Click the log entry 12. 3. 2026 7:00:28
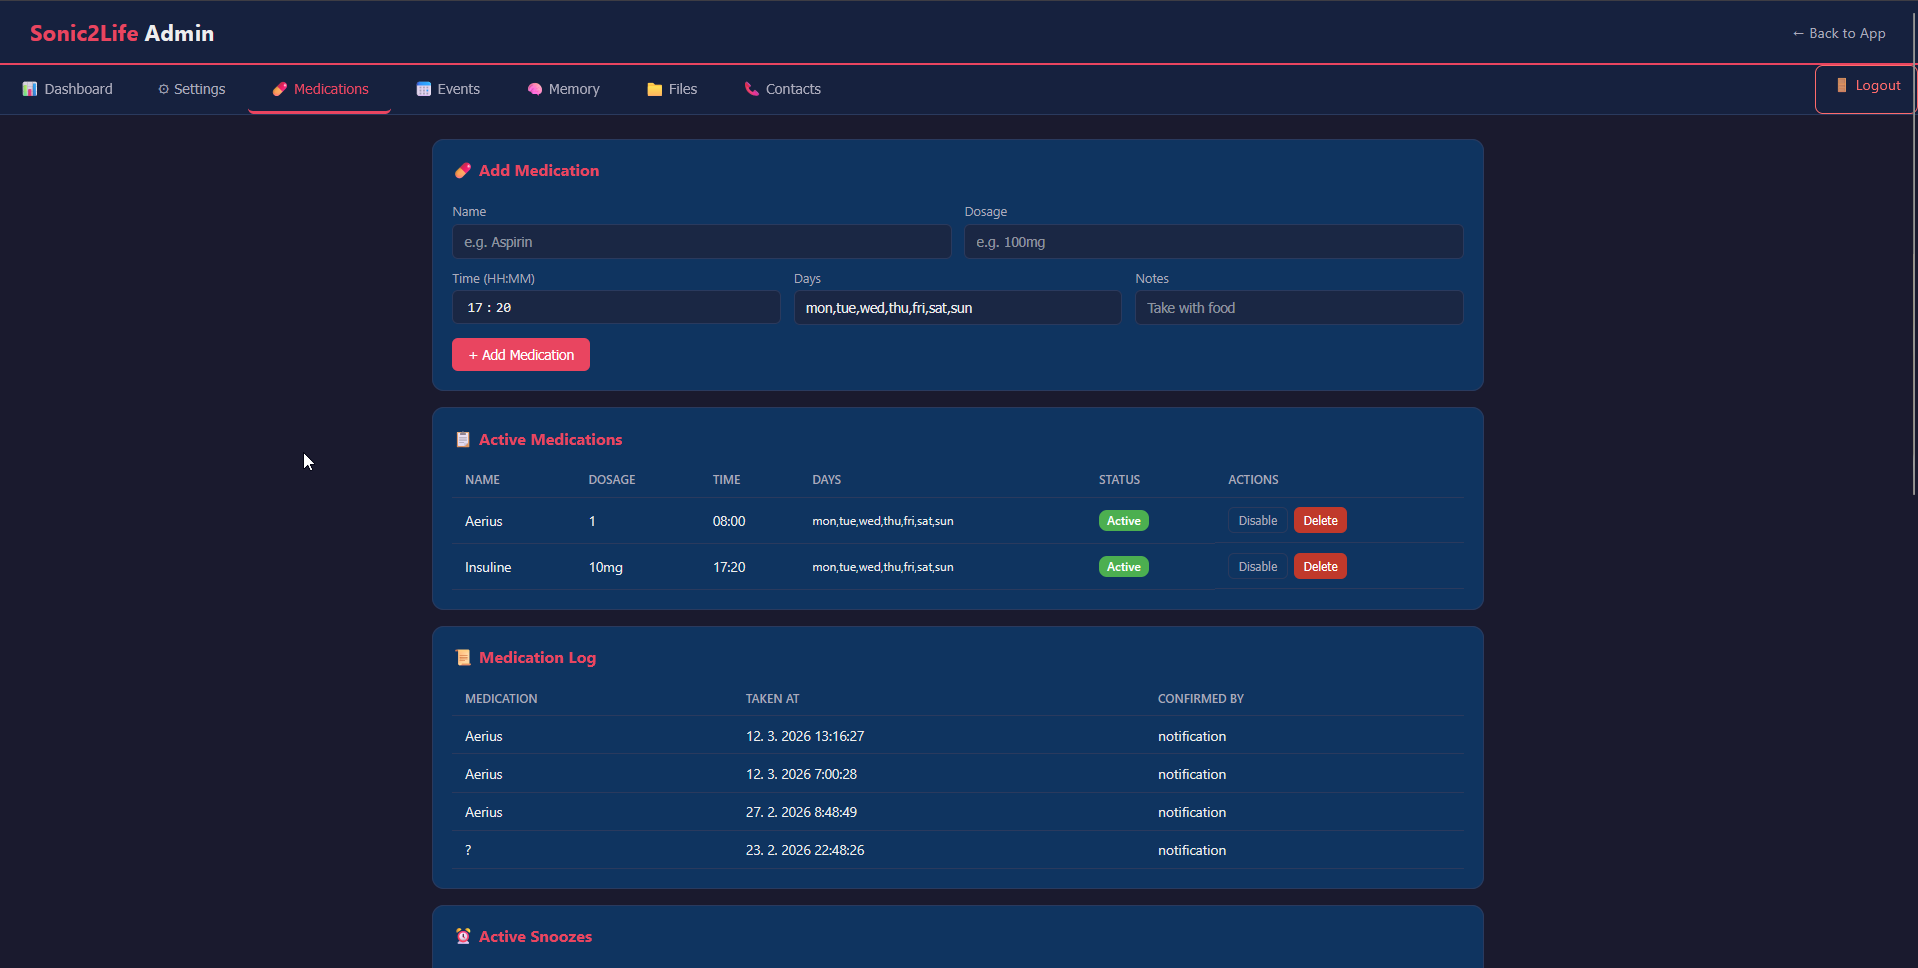 [801, 774]
